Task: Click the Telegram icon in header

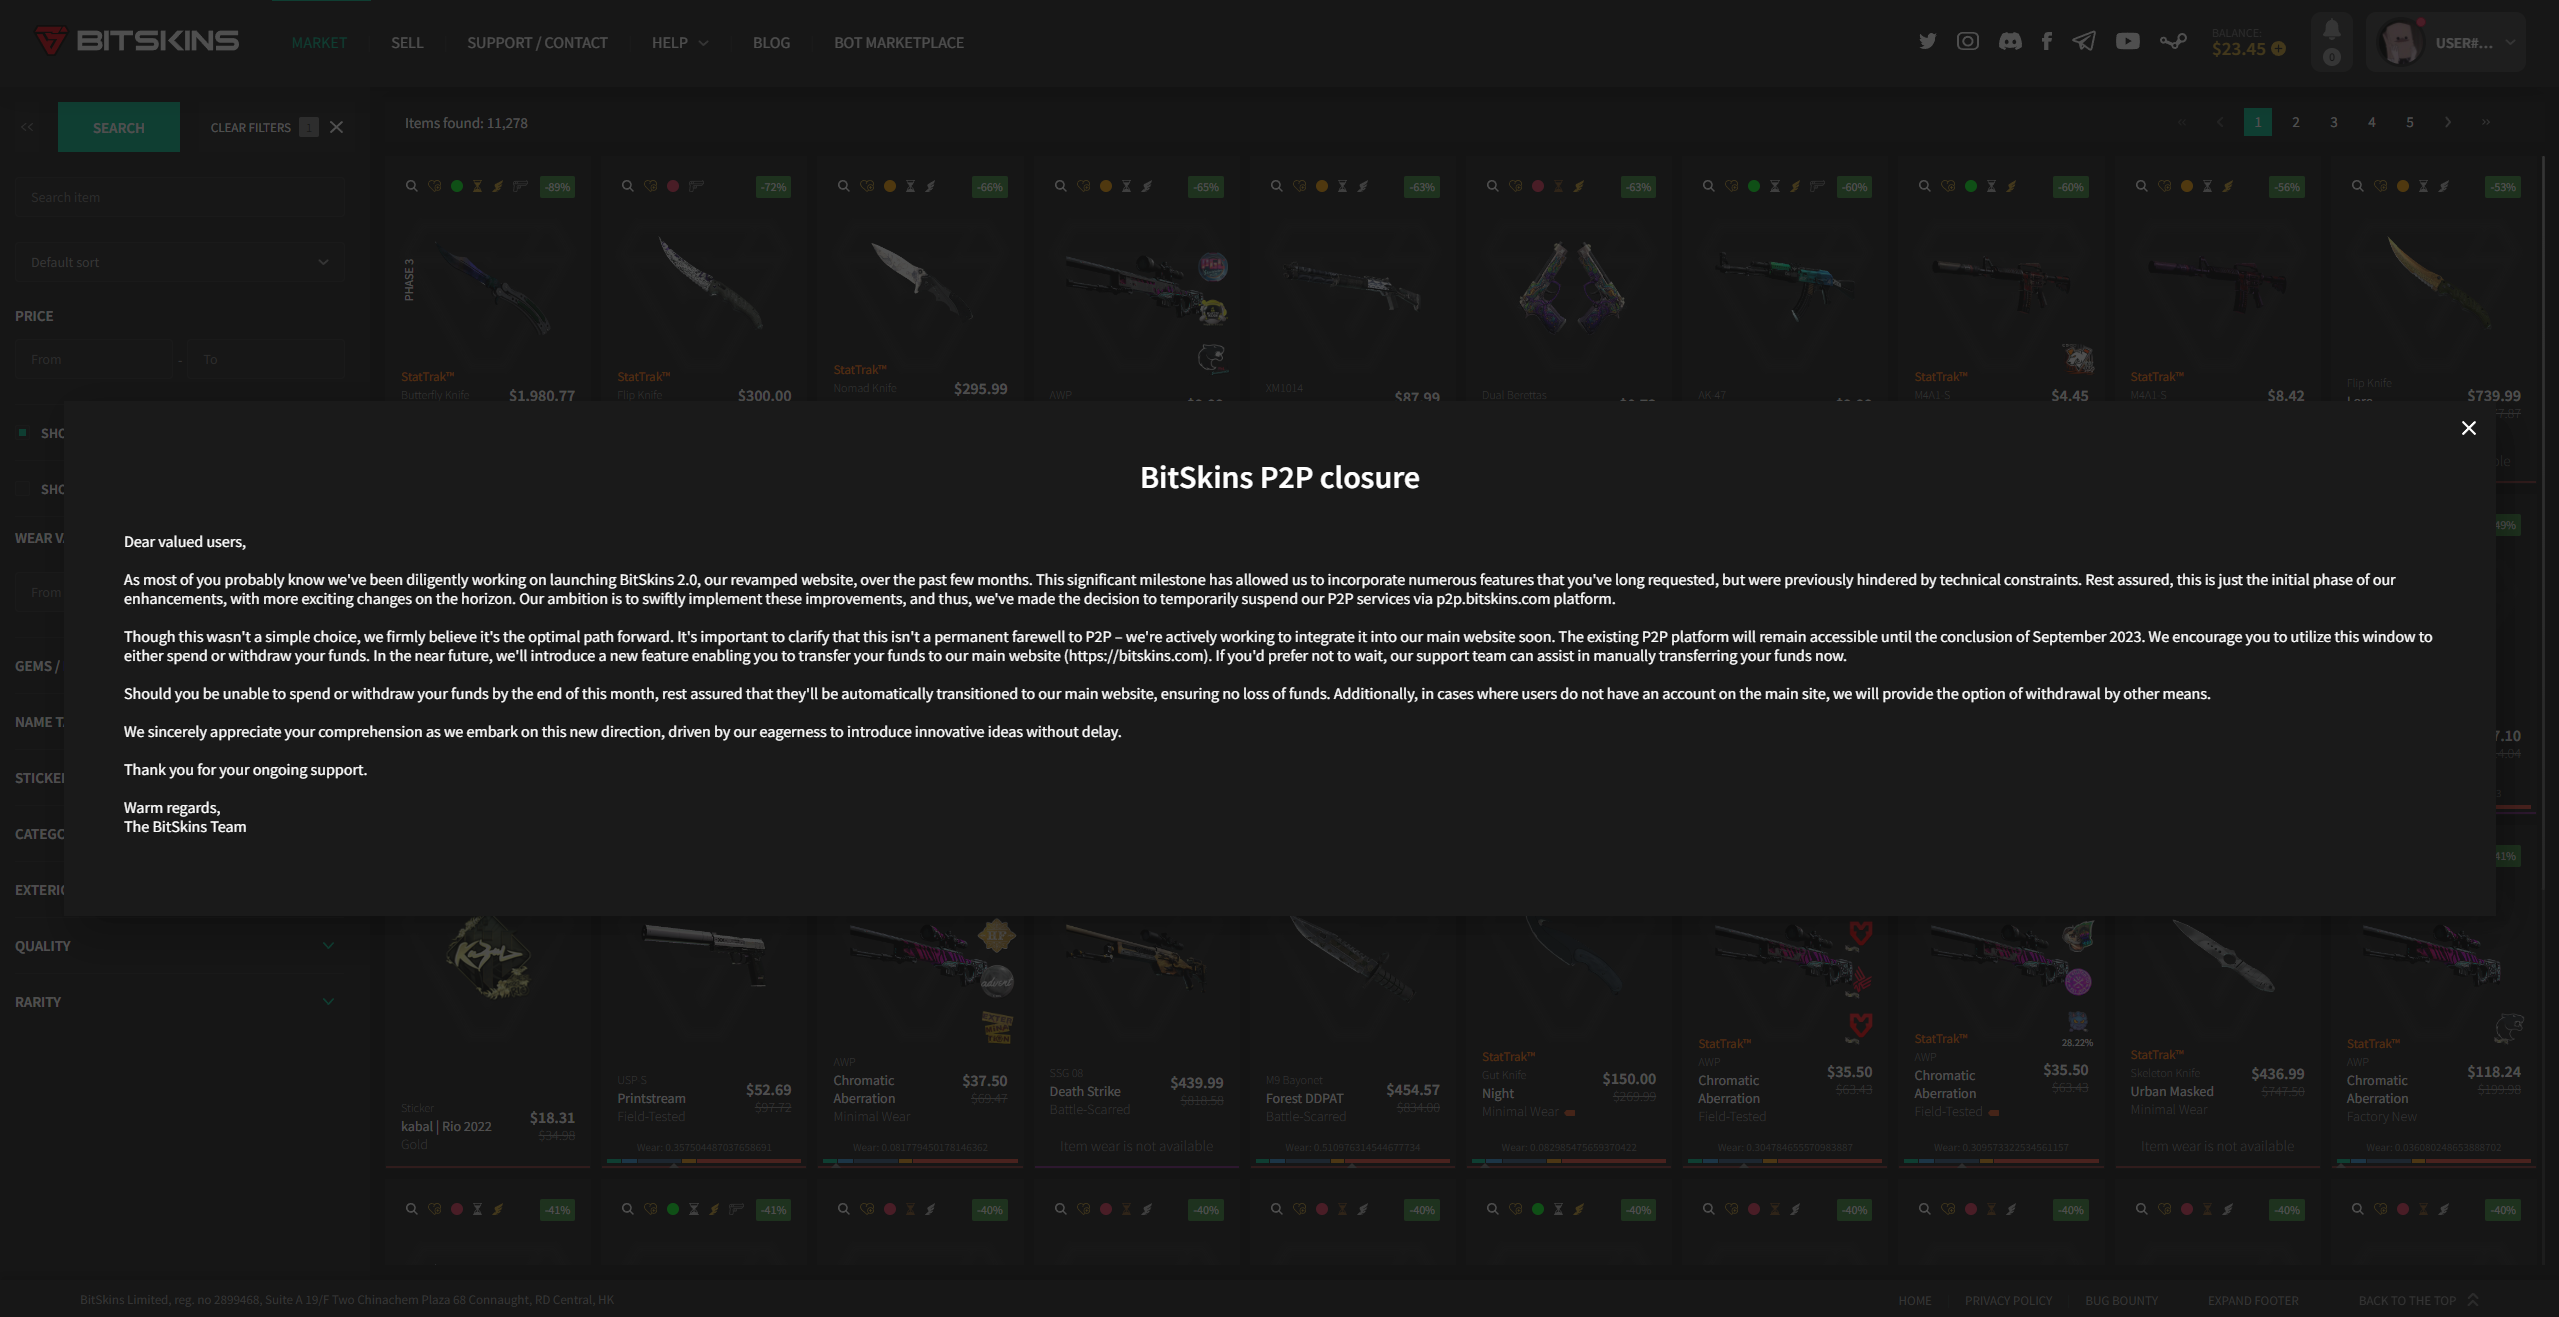Action: click(2084, 41)
